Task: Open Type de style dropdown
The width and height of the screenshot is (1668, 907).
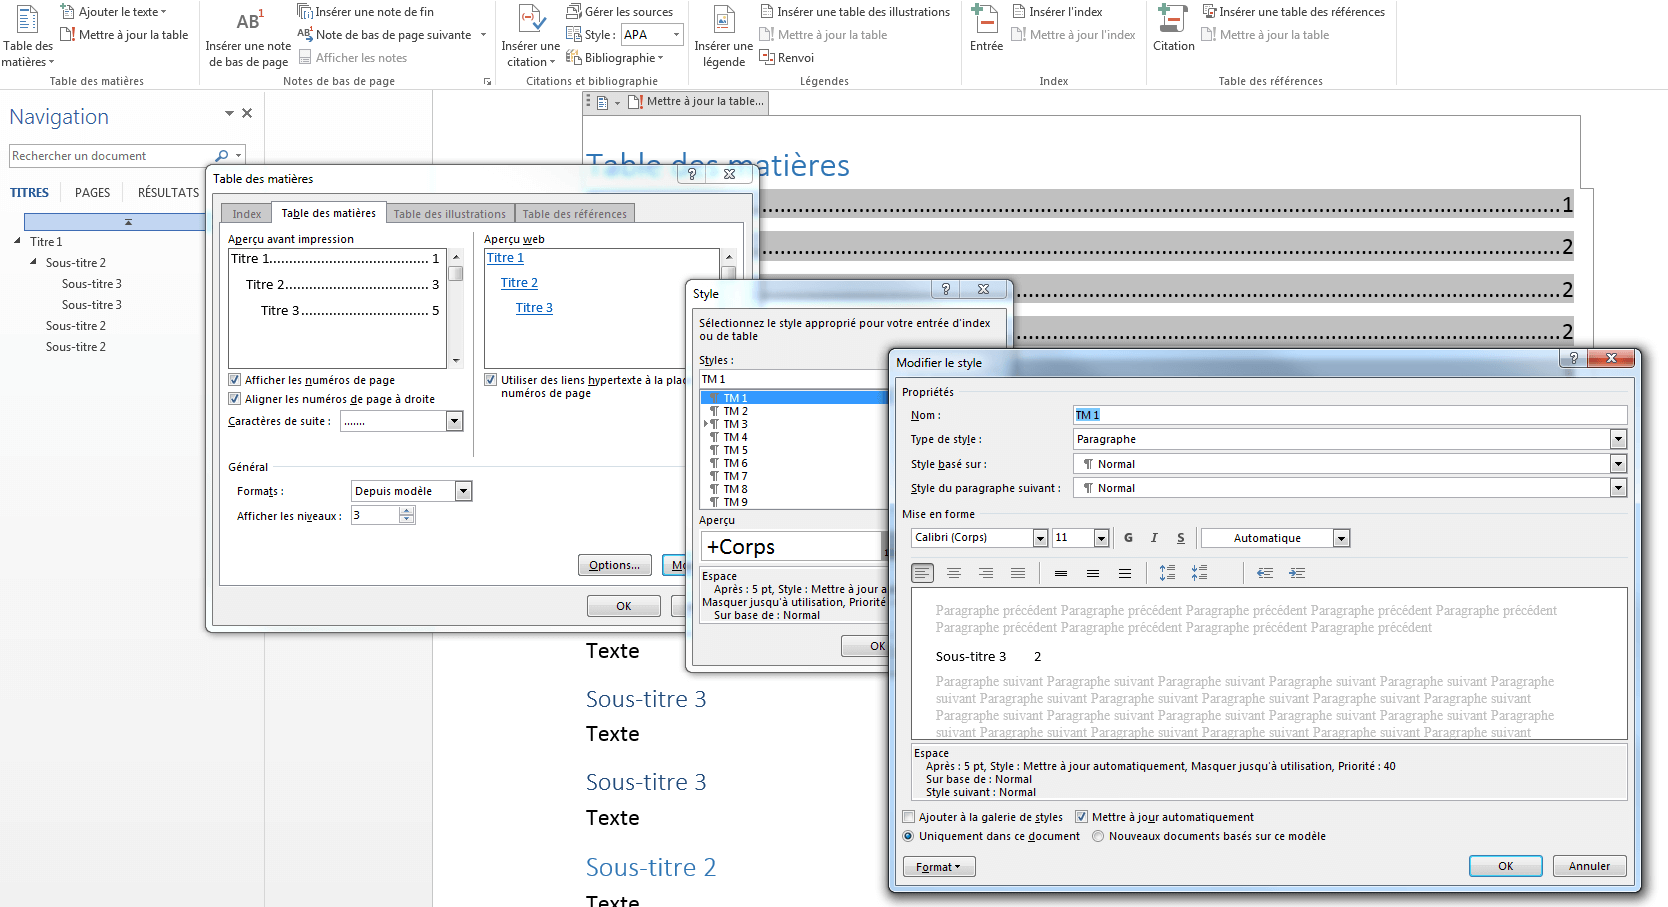Action: coord(1618,439)
